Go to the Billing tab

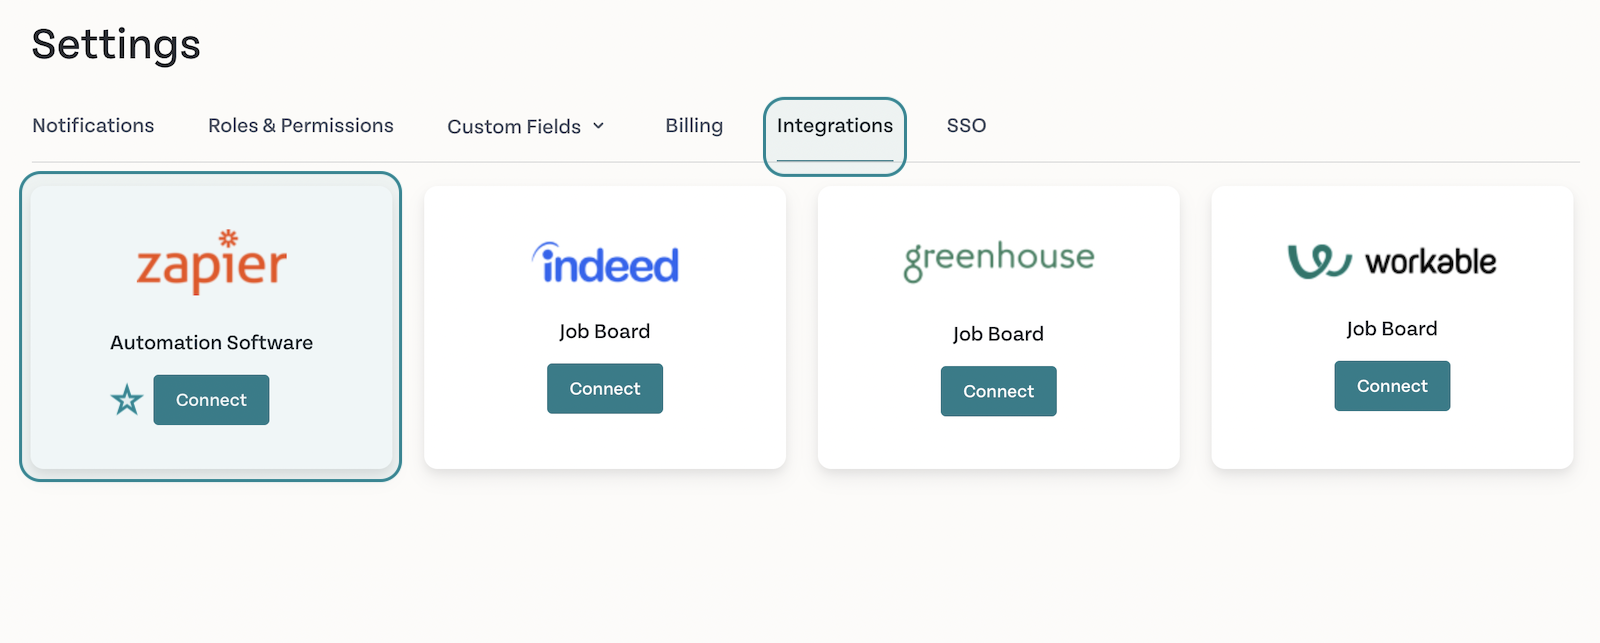pos(694,125)
